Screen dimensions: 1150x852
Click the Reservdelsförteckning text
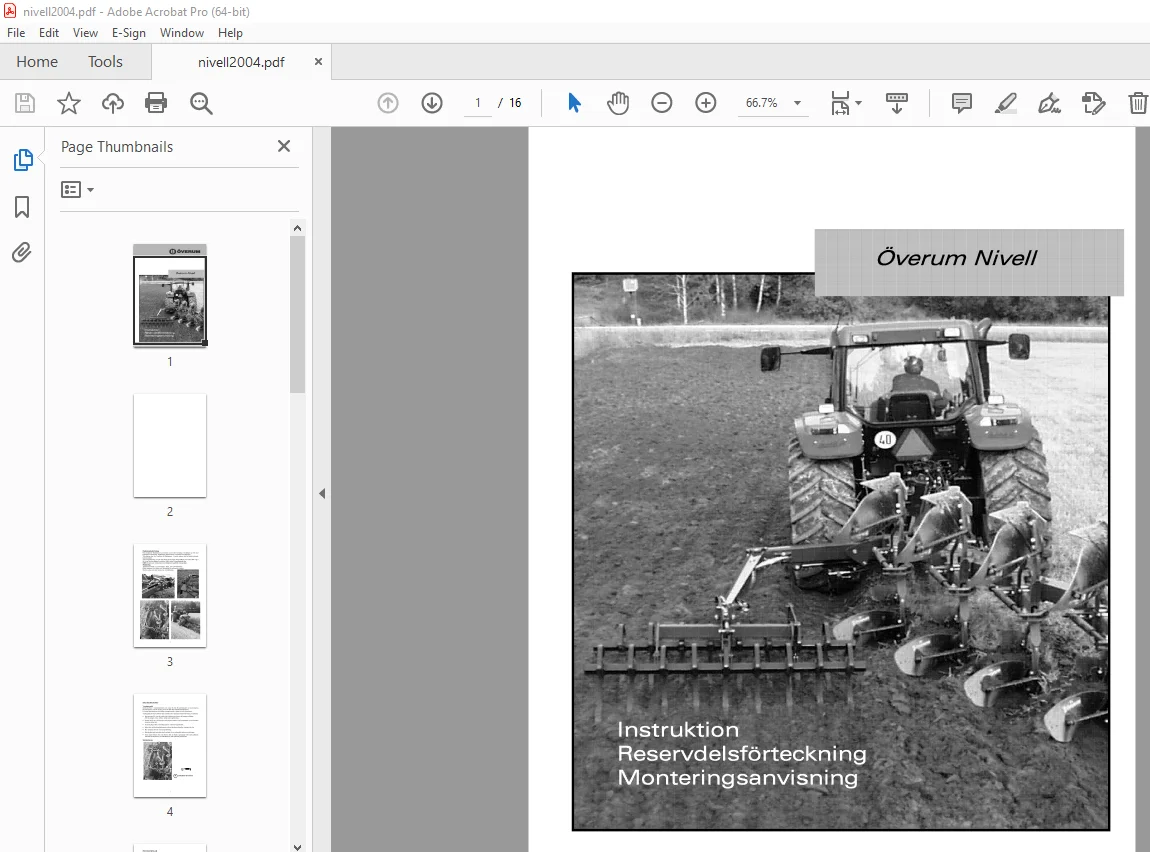click(x=742, y=754)
